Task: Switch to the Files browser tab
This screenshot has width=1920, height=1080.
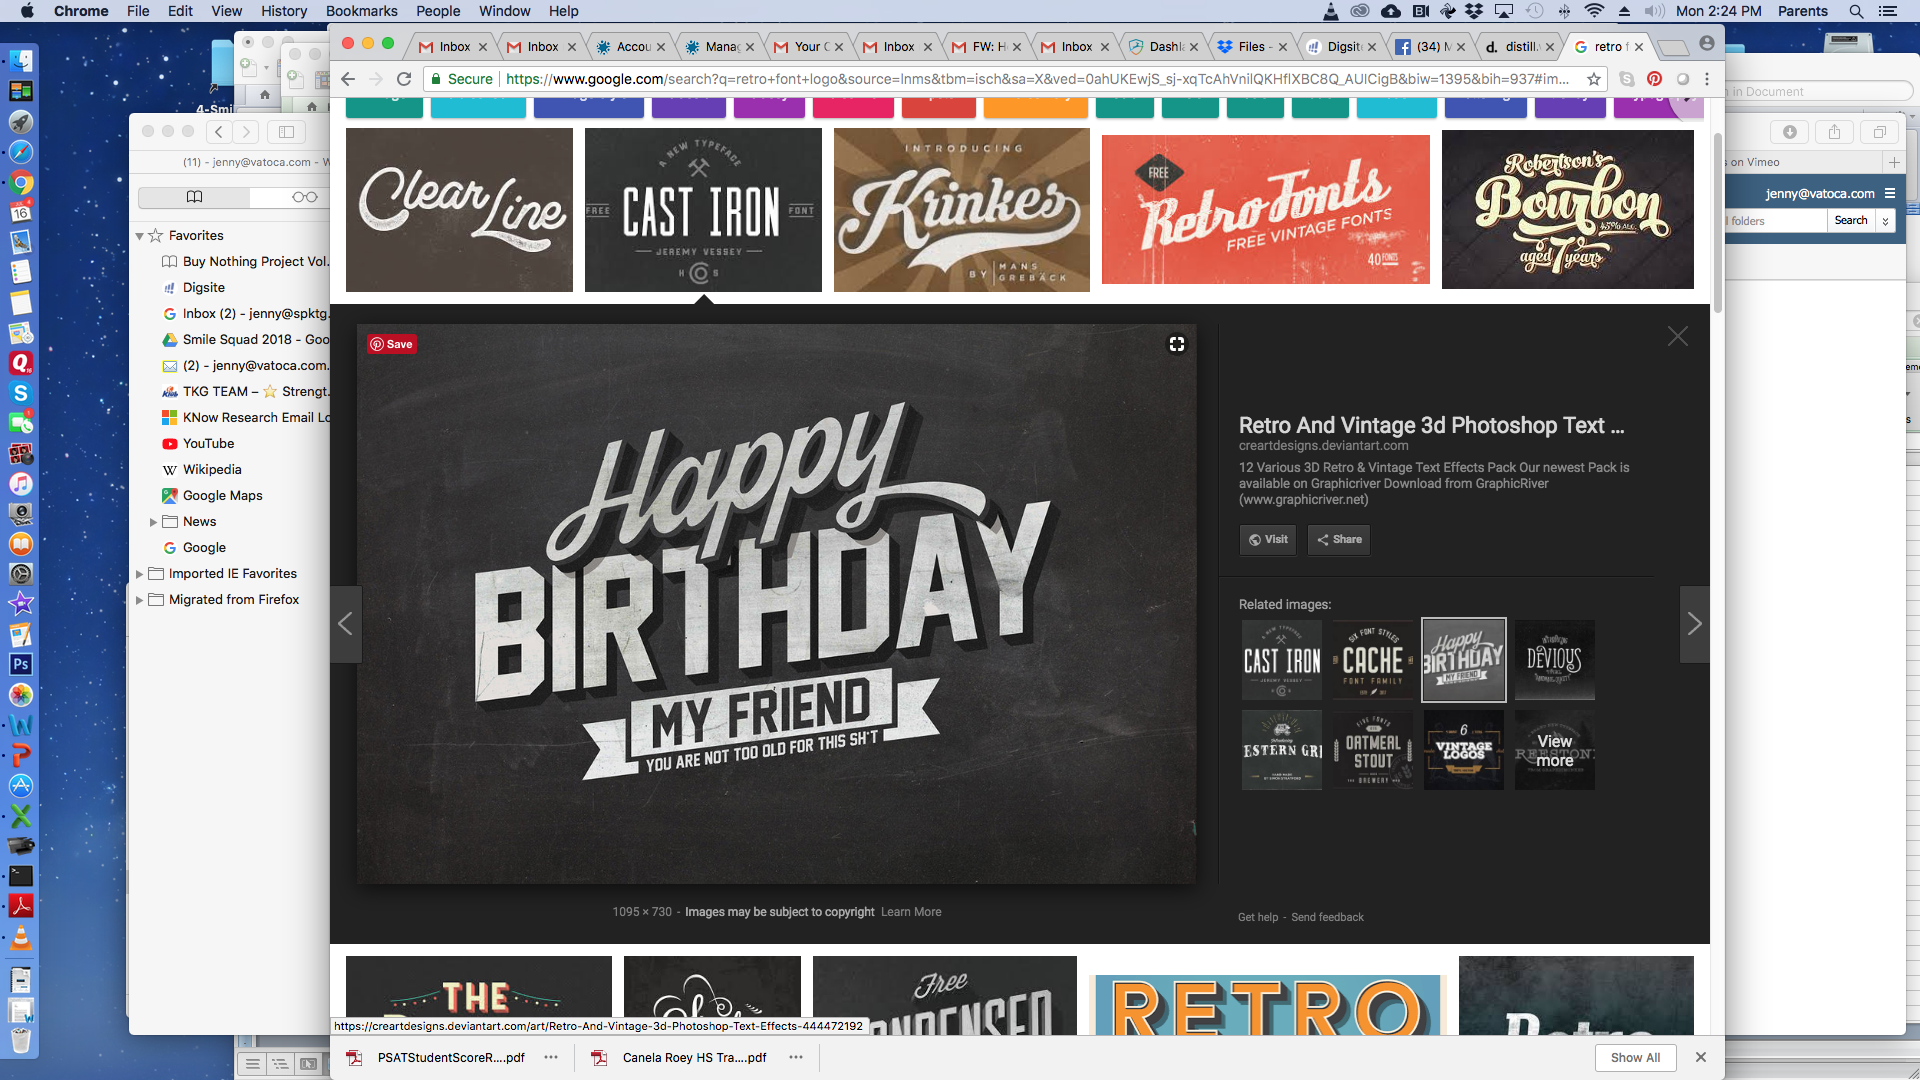Action: pyautogui.click(x=1250, y=47)
